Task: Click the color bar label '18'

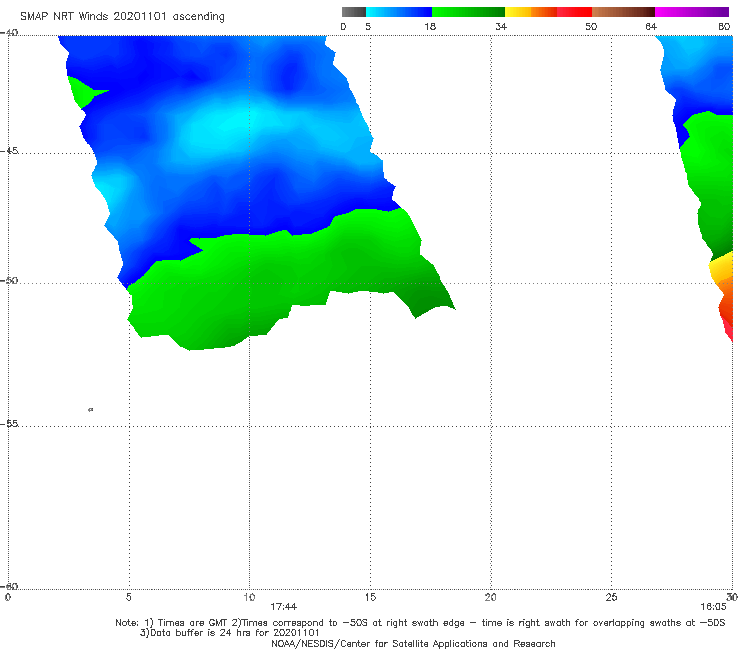Action: [430, 27]
